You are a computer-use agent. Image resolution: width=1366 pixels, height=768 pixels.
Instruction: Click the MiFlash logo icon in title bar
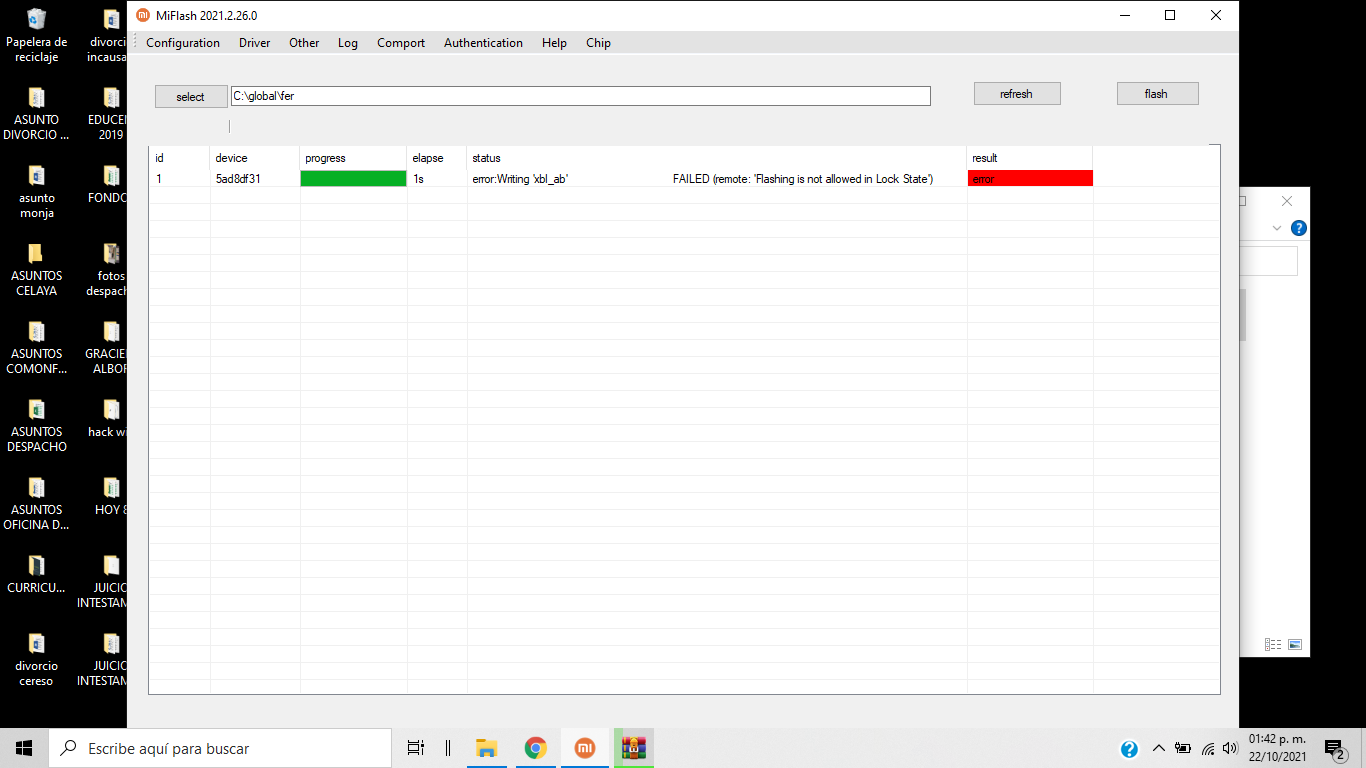click(142, 15)
